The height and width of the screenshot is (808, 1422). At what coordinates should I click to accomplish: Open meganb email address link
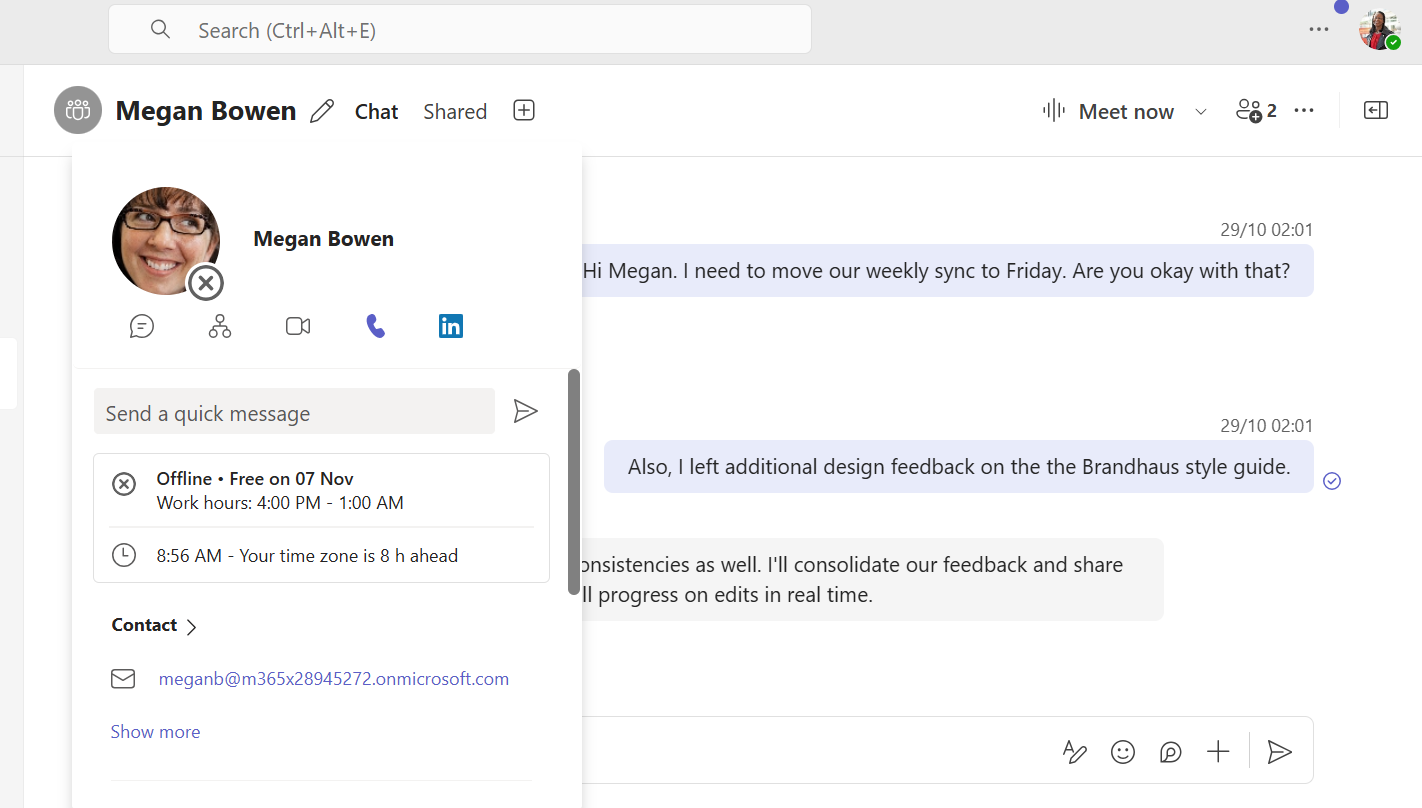point(334,679)
